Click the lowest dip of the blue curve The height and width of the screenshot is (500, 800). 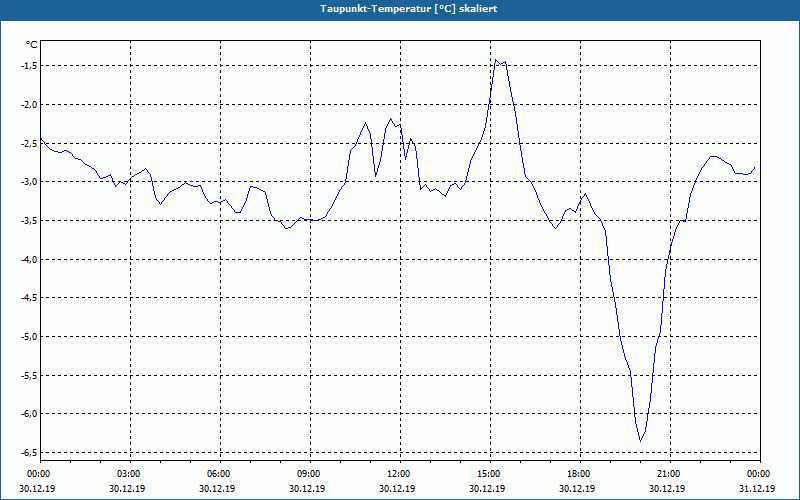tap(640, 441)
